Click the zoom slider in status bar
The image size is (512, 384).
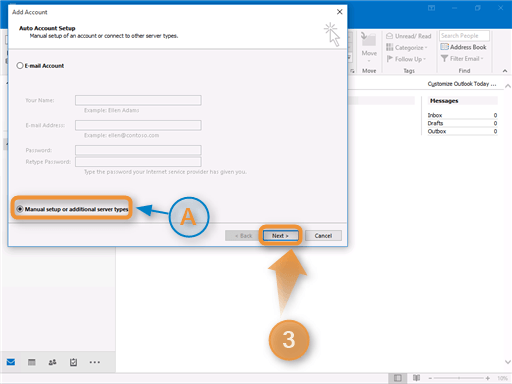459,378
